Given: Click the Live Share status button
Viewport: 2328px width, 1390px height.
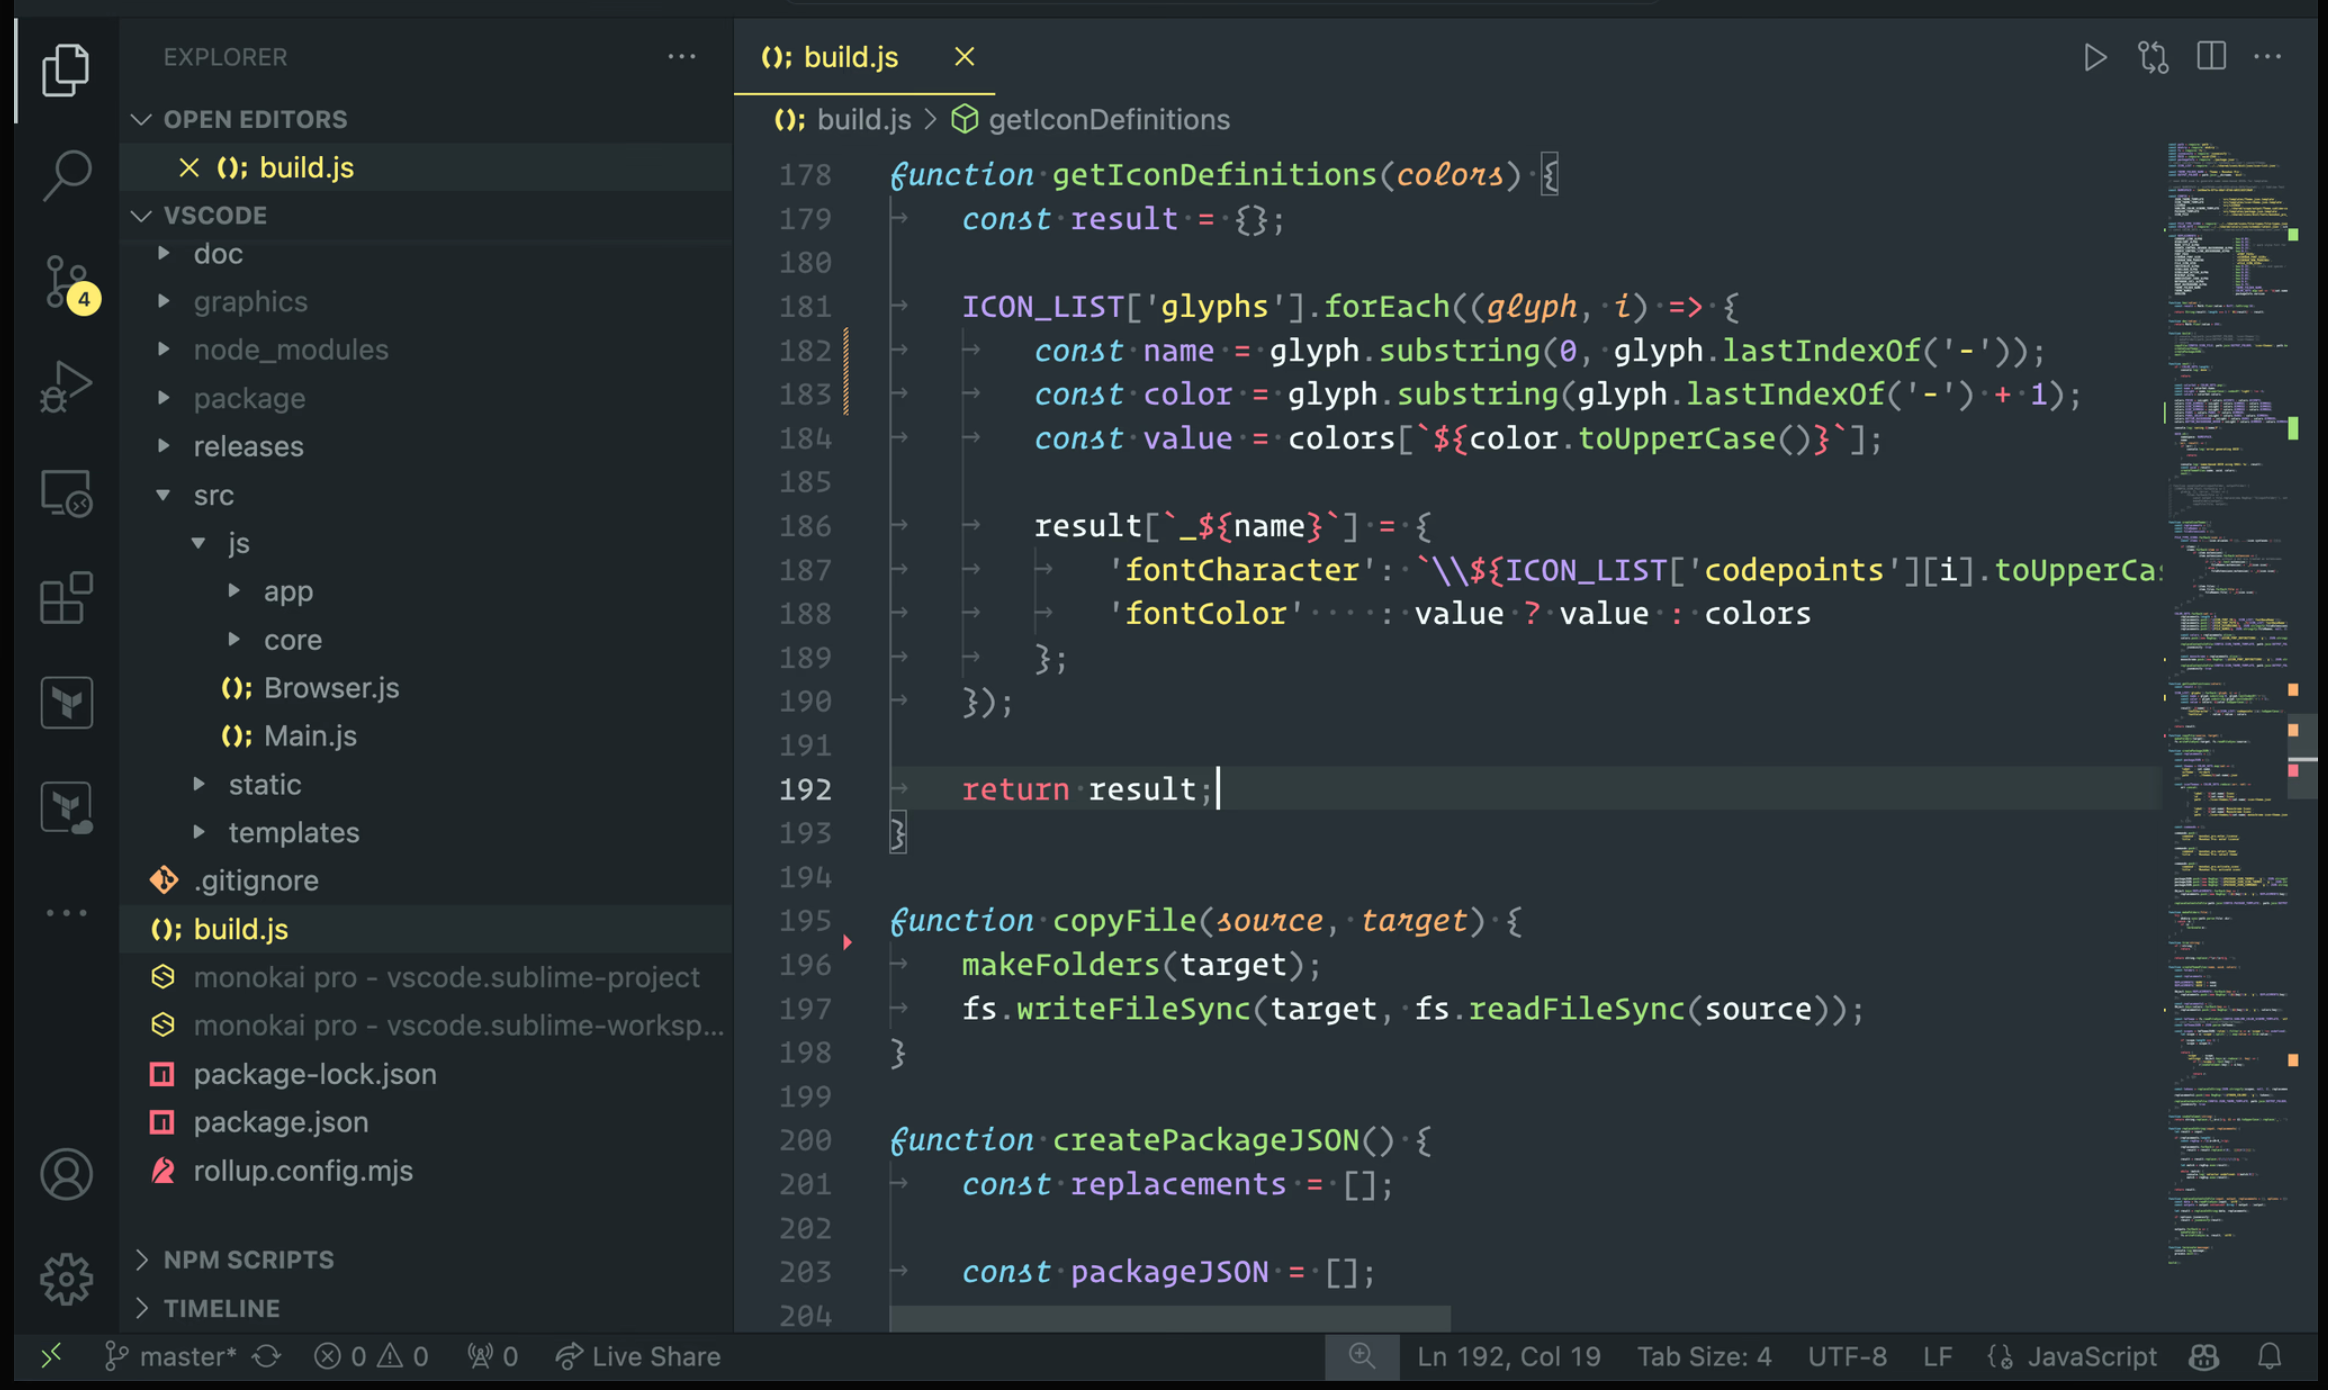Looking at the screenshot, I should coord(639,1357).
